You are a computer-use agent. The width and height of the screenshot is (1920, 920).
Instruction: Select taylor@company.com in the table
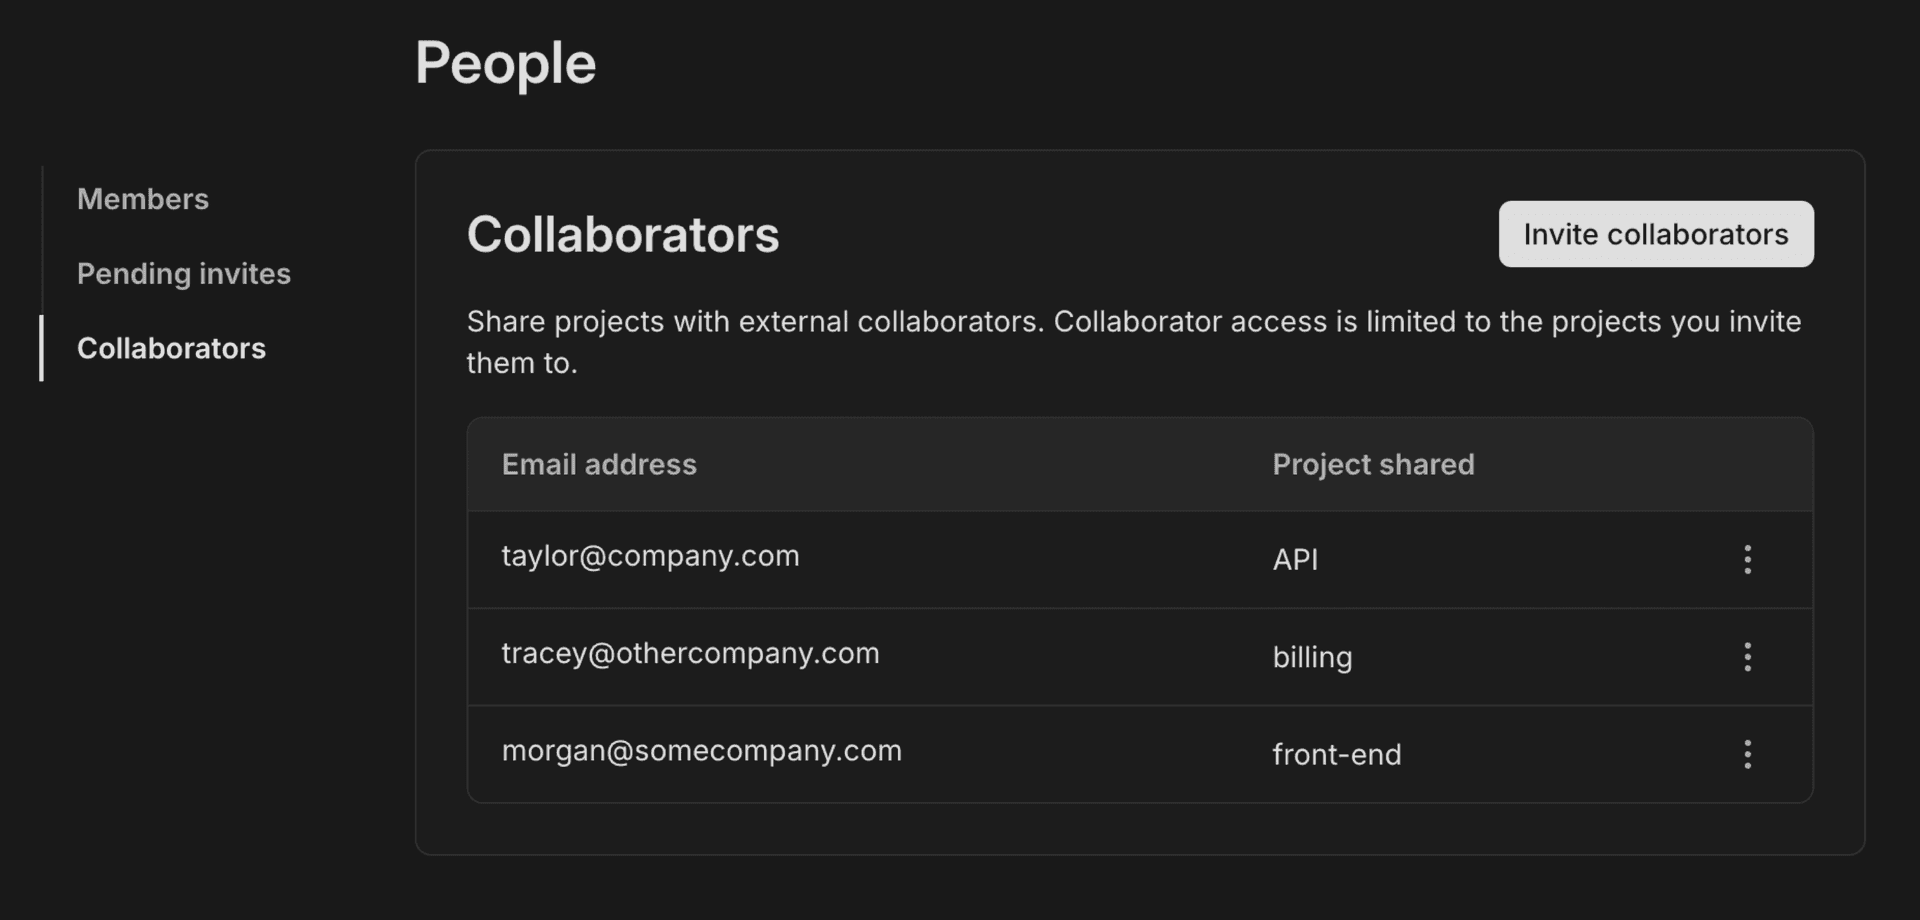coord(651,557)
